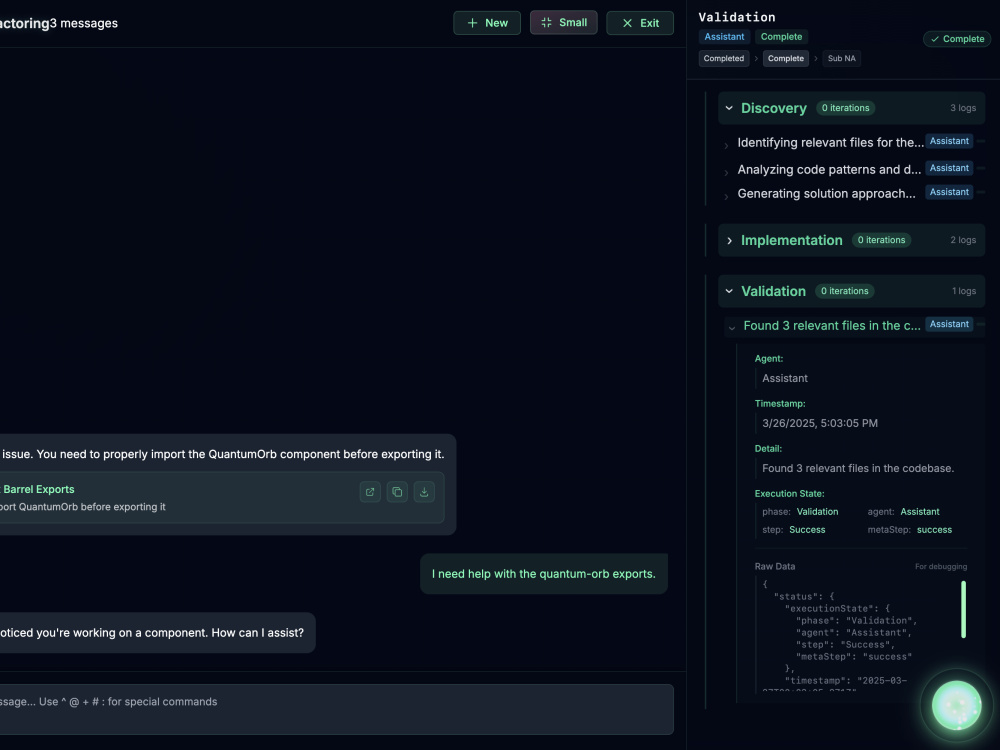
Task: Exit the chat view
Action: click(x=640, y=23)
